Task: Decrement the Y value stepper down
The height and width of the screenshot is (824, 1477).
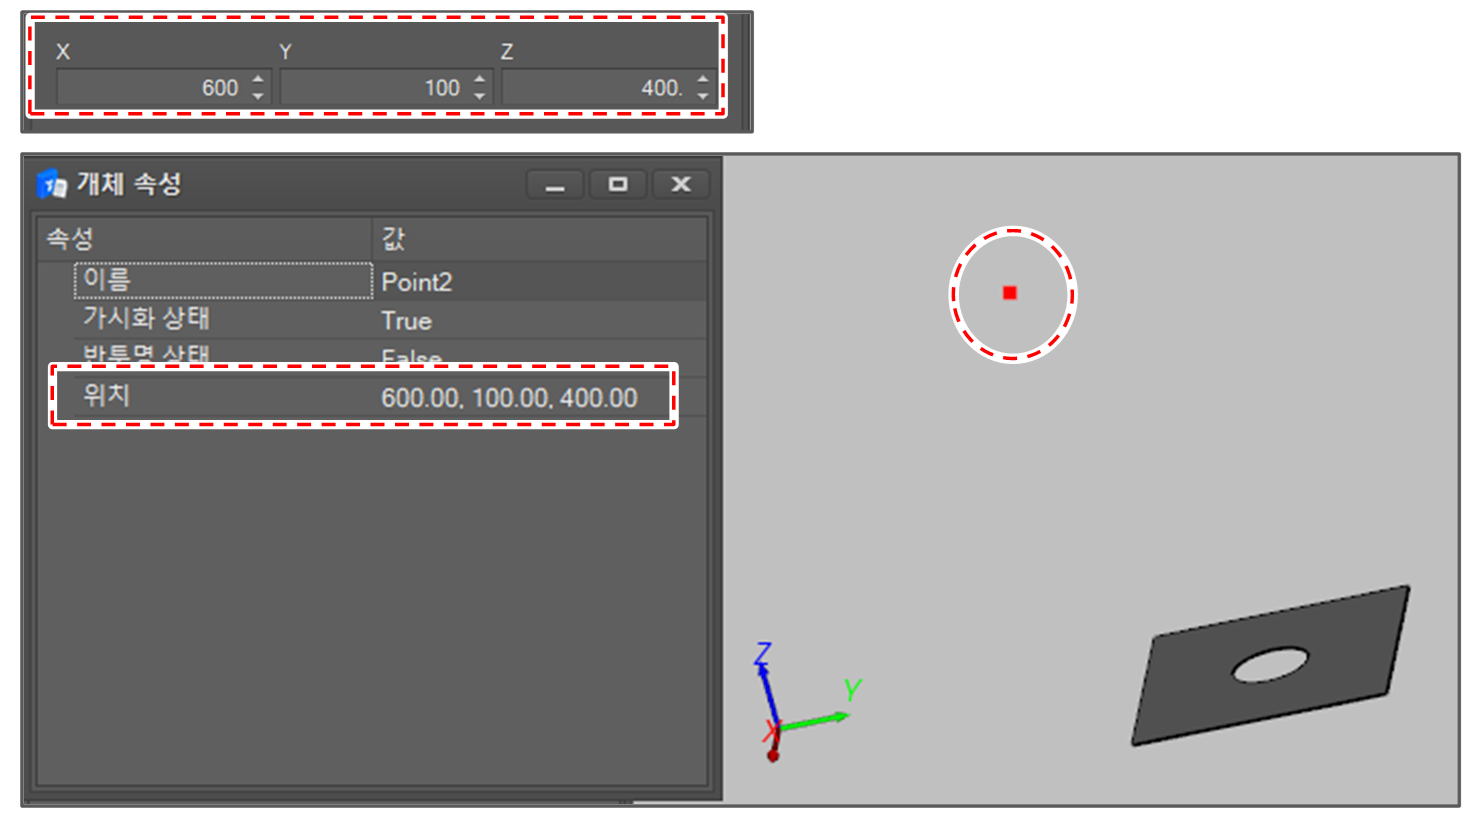Action: 480,96
